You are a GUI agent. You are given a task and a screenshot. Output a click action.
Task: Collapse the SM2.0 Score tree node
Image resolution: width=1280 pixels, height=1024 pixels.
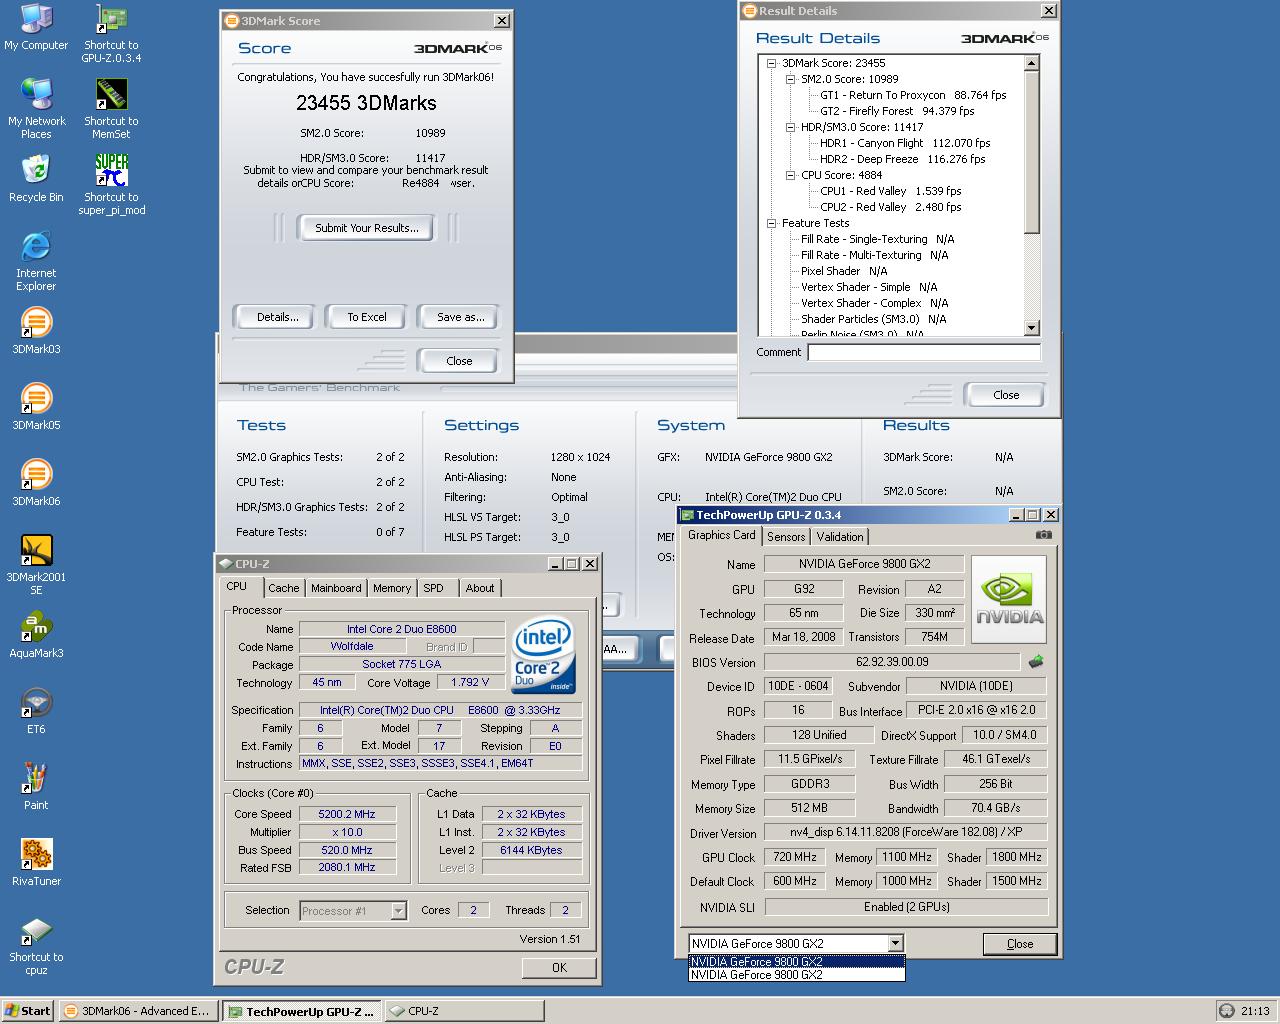click(790, 79)
